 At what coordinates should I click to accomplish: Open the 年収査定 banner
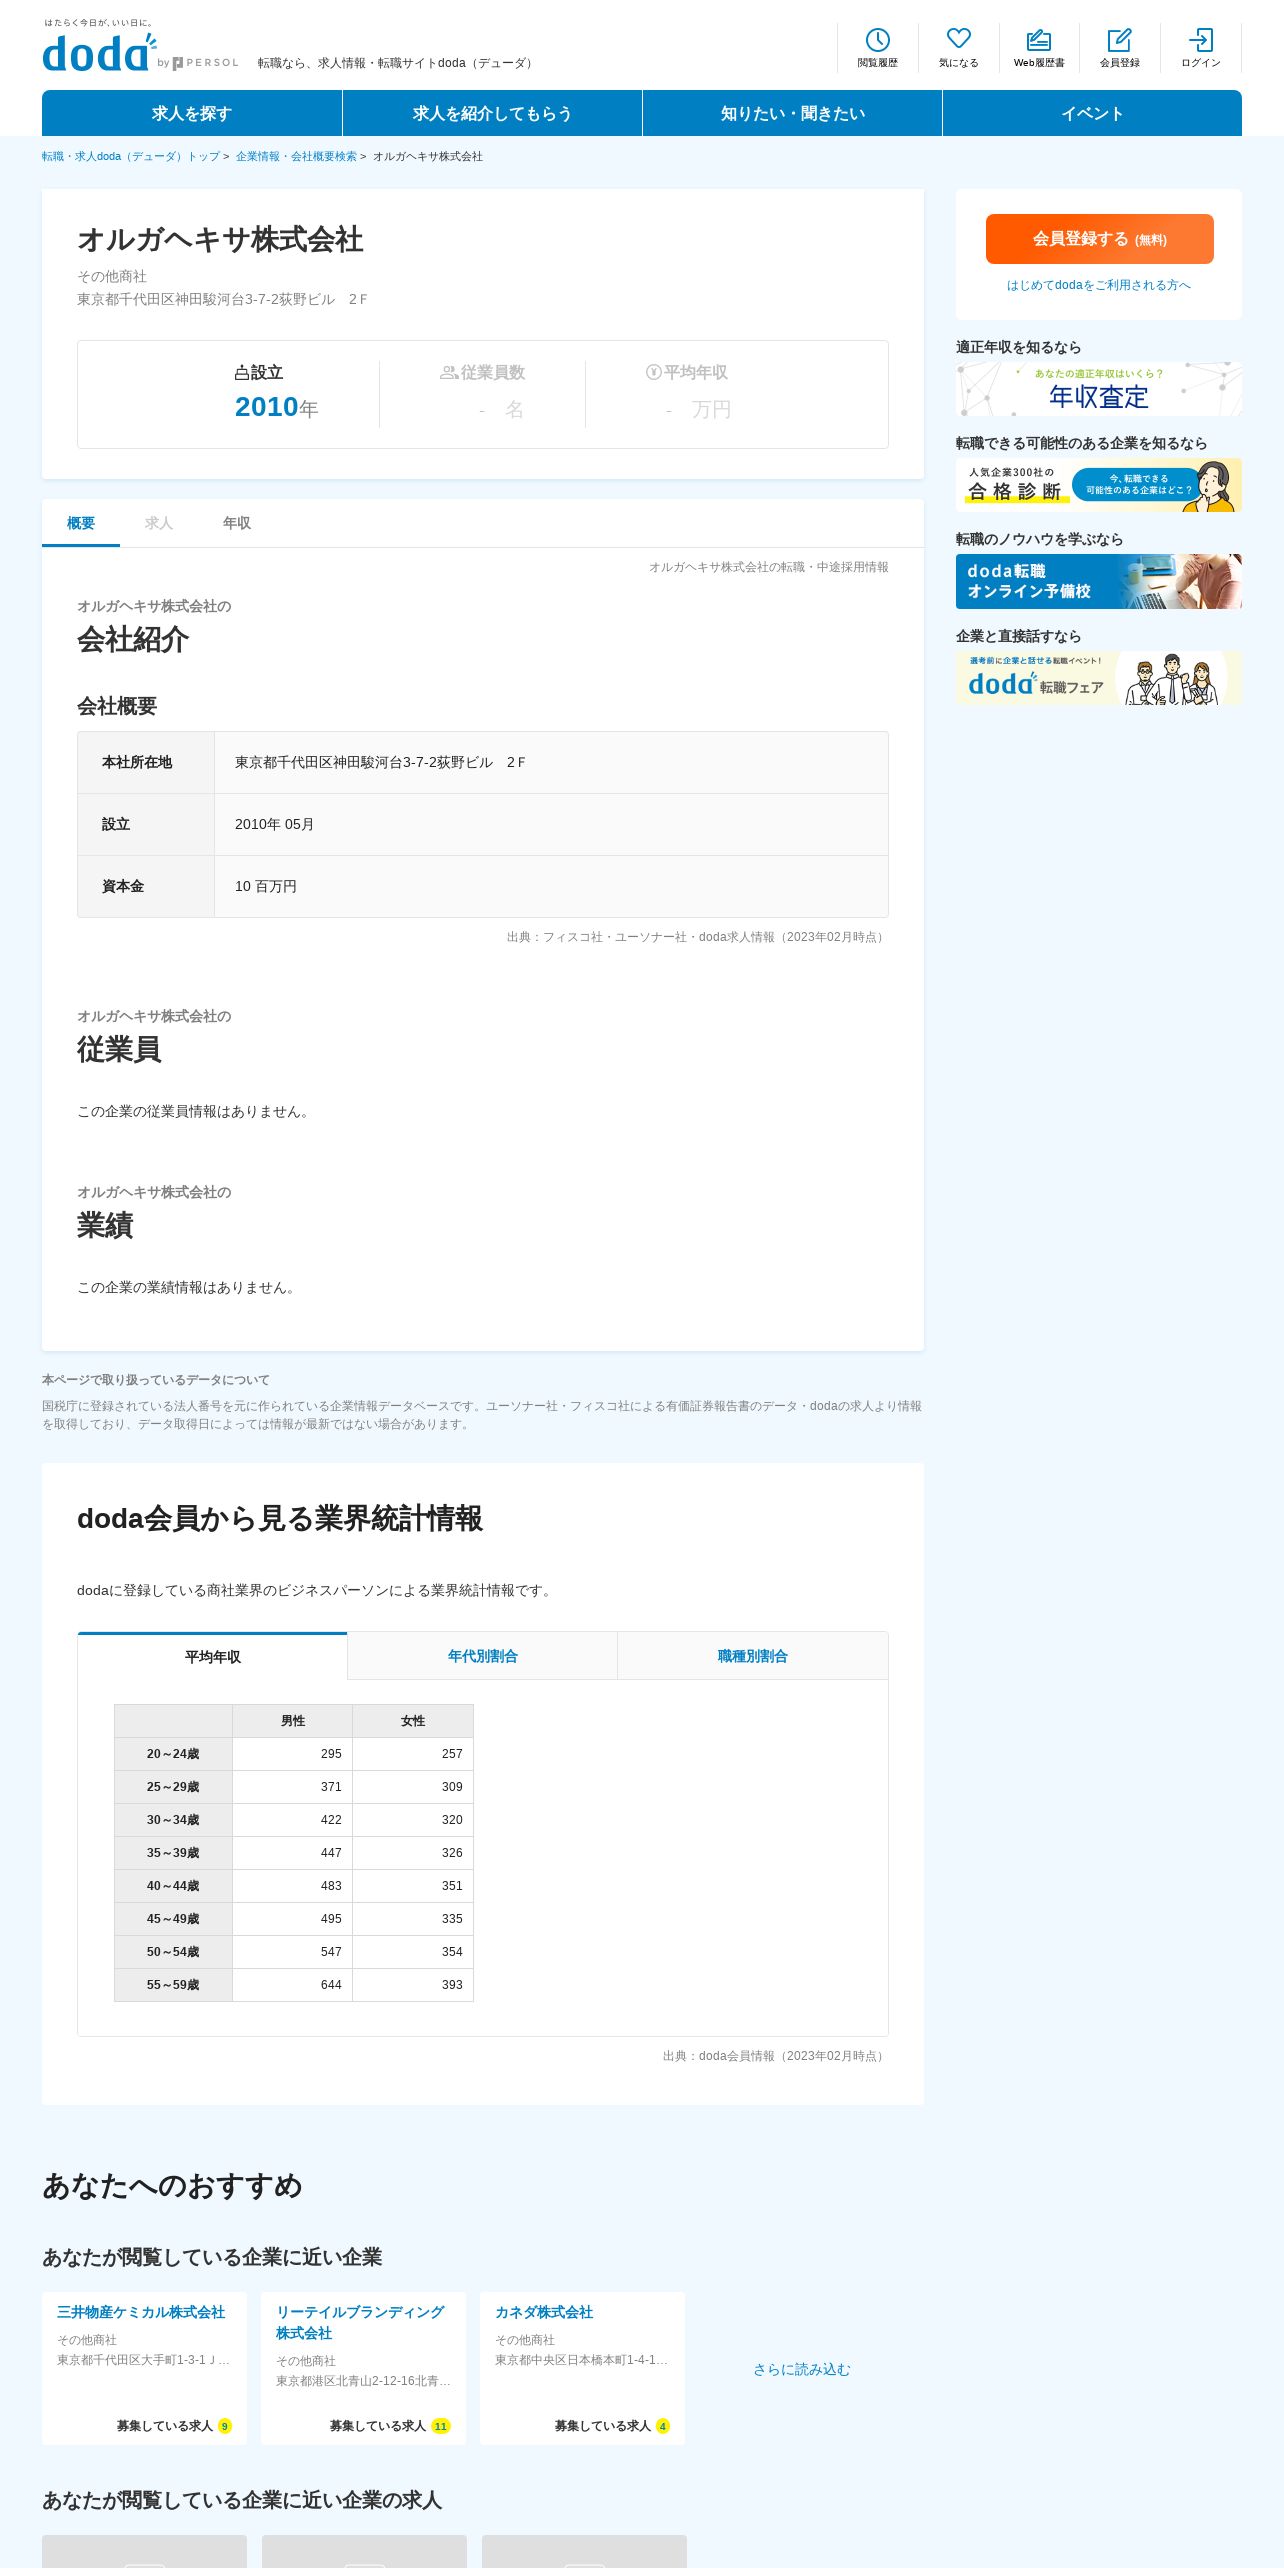point(1099,389)
